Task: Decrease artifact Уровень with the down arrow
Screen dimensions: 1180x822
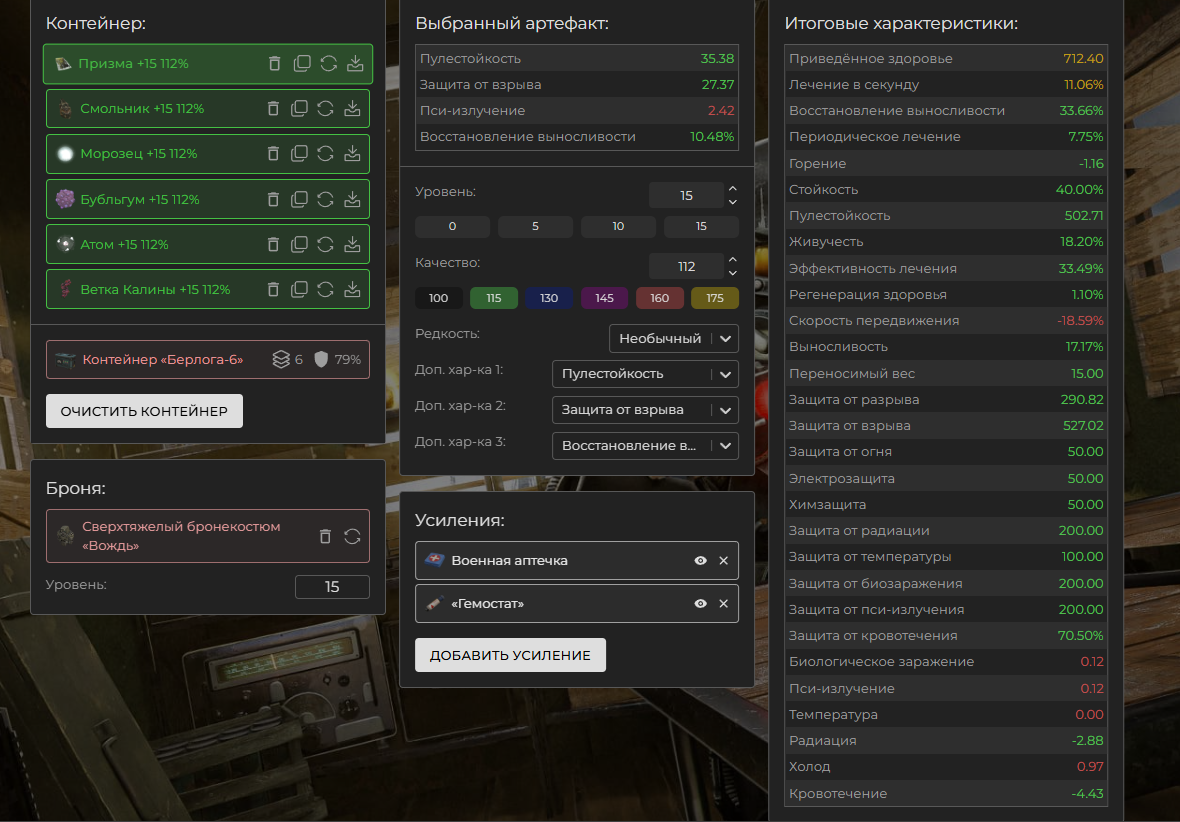Action: click(x=732, y=202)
